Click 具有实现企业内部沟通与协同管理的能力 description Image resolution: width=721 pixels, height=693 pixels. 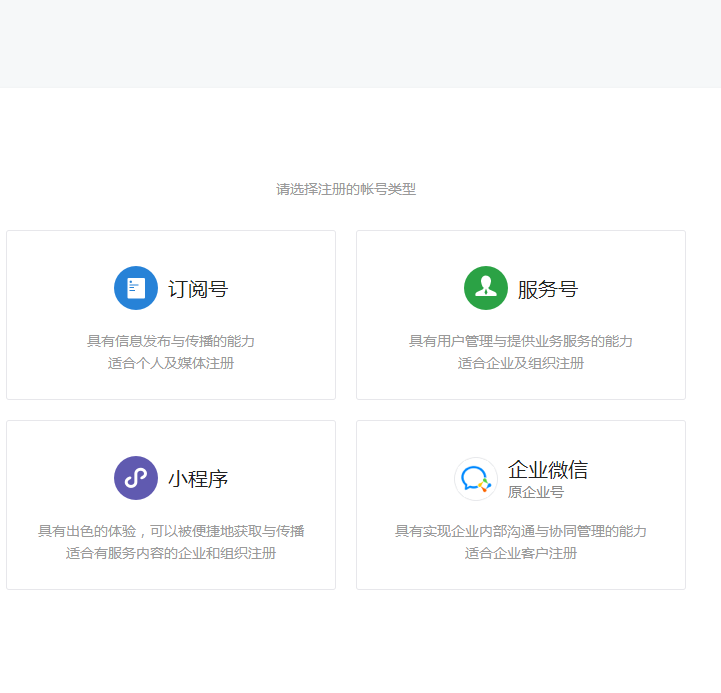pyautogui.click(x=521, y=531)
